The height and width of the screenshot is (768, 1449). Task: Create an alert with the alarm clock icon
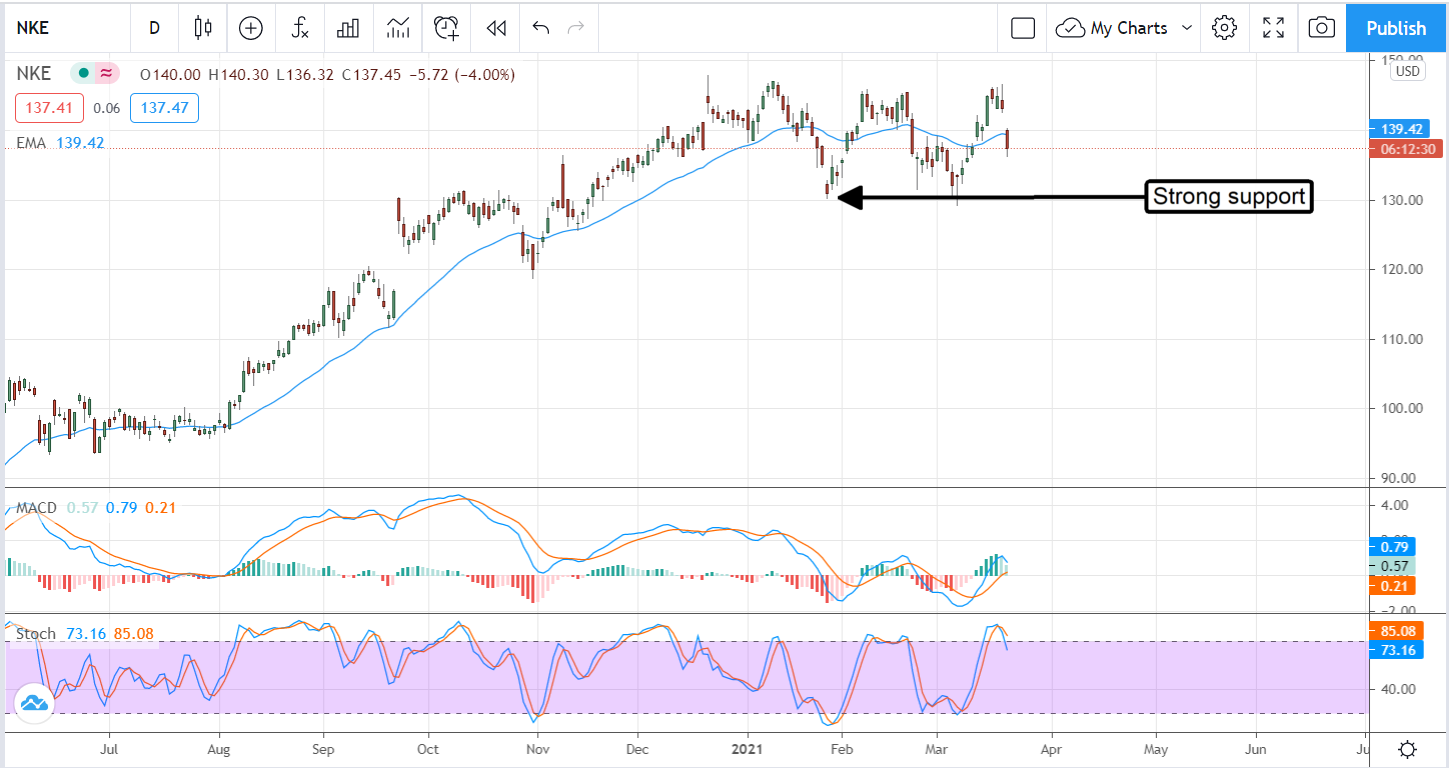point(446,28)
